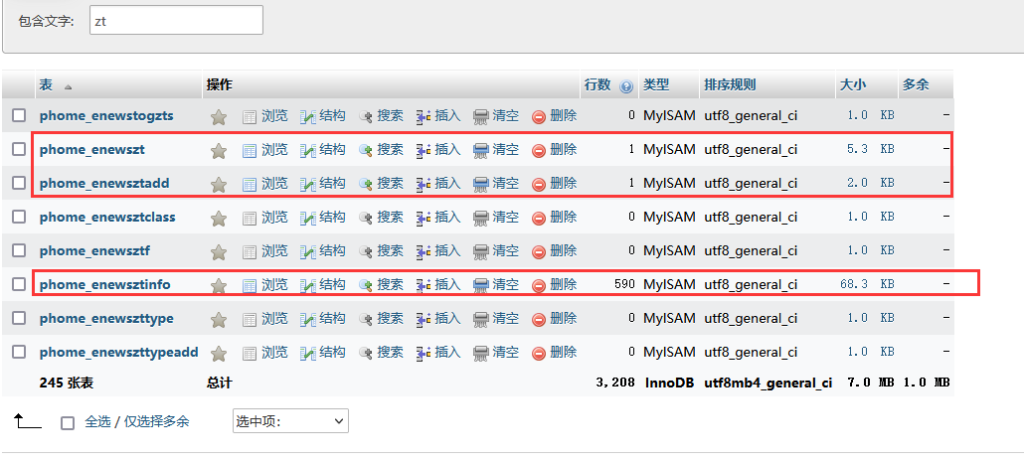This screenshot has height=461, width=1024.
Task: Structure icon for phome_enewsztadd
Action: pos(308,185)
